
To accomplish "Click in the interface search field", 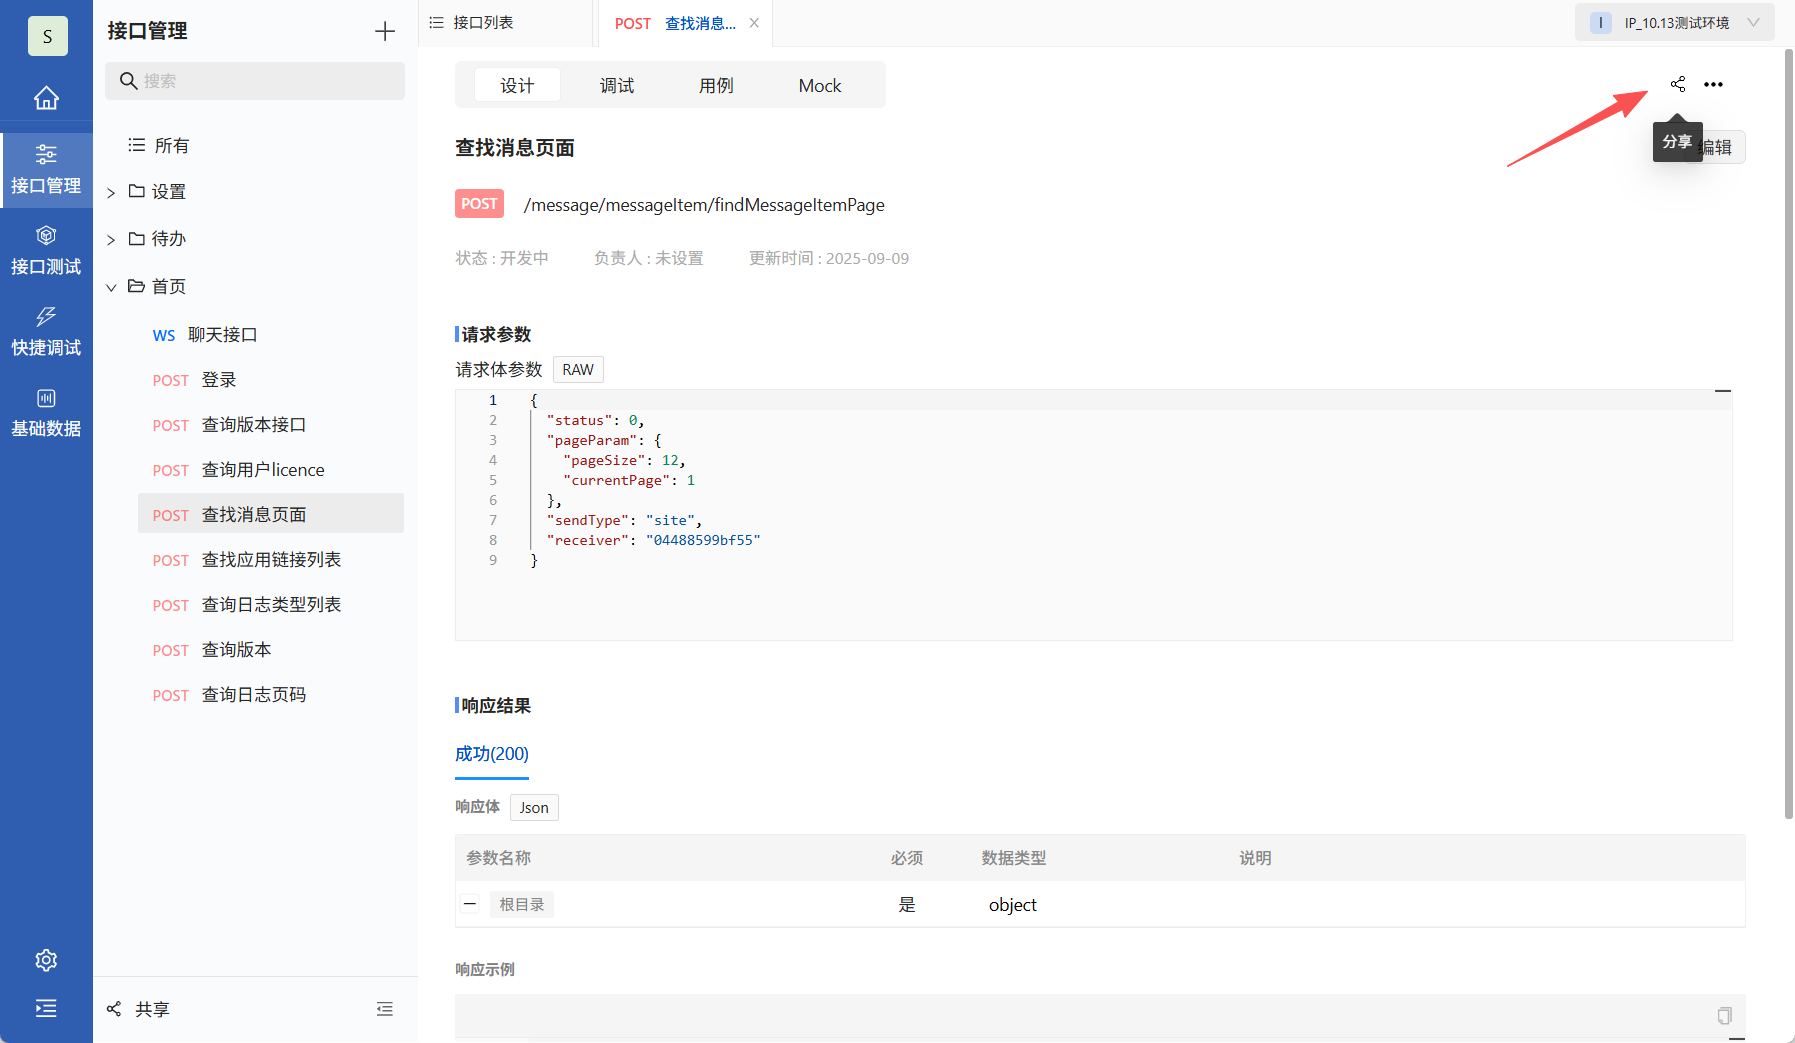I will pyautogui.click(x=255, y=81).
